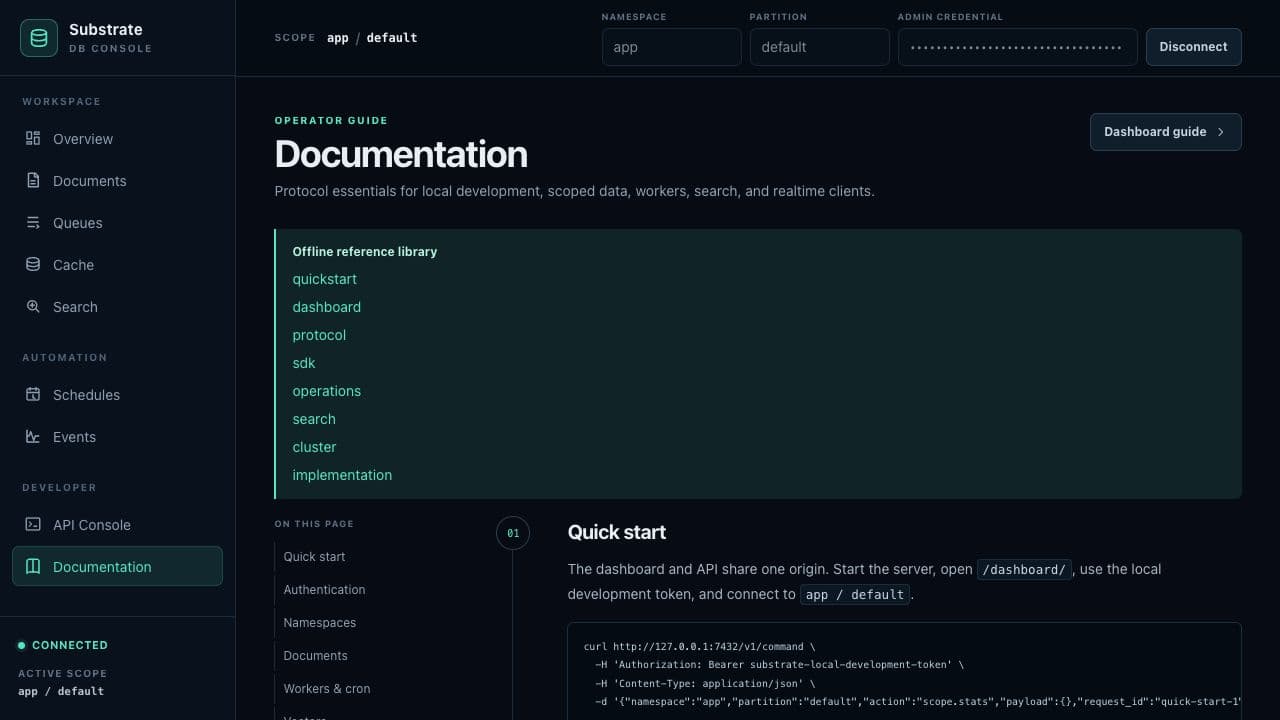Open the sdk reference link
1280x720 pixels.
pyautogui.click(x=304, y=363)
